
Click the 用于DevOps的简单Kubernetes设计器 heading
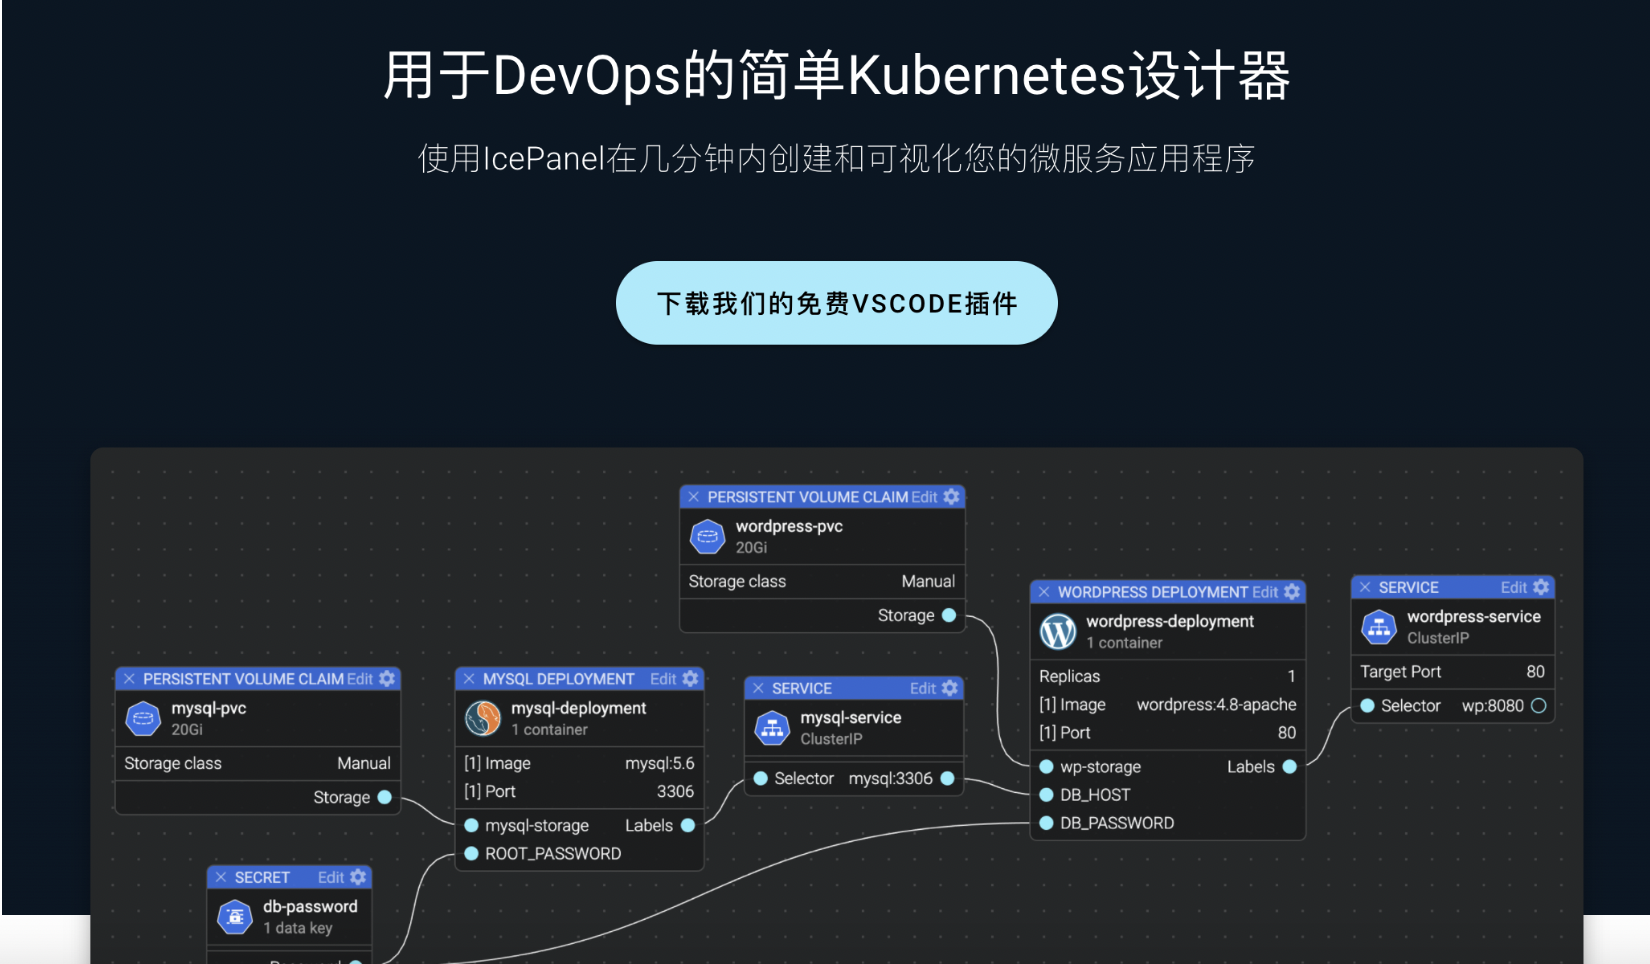click(837, 76)
